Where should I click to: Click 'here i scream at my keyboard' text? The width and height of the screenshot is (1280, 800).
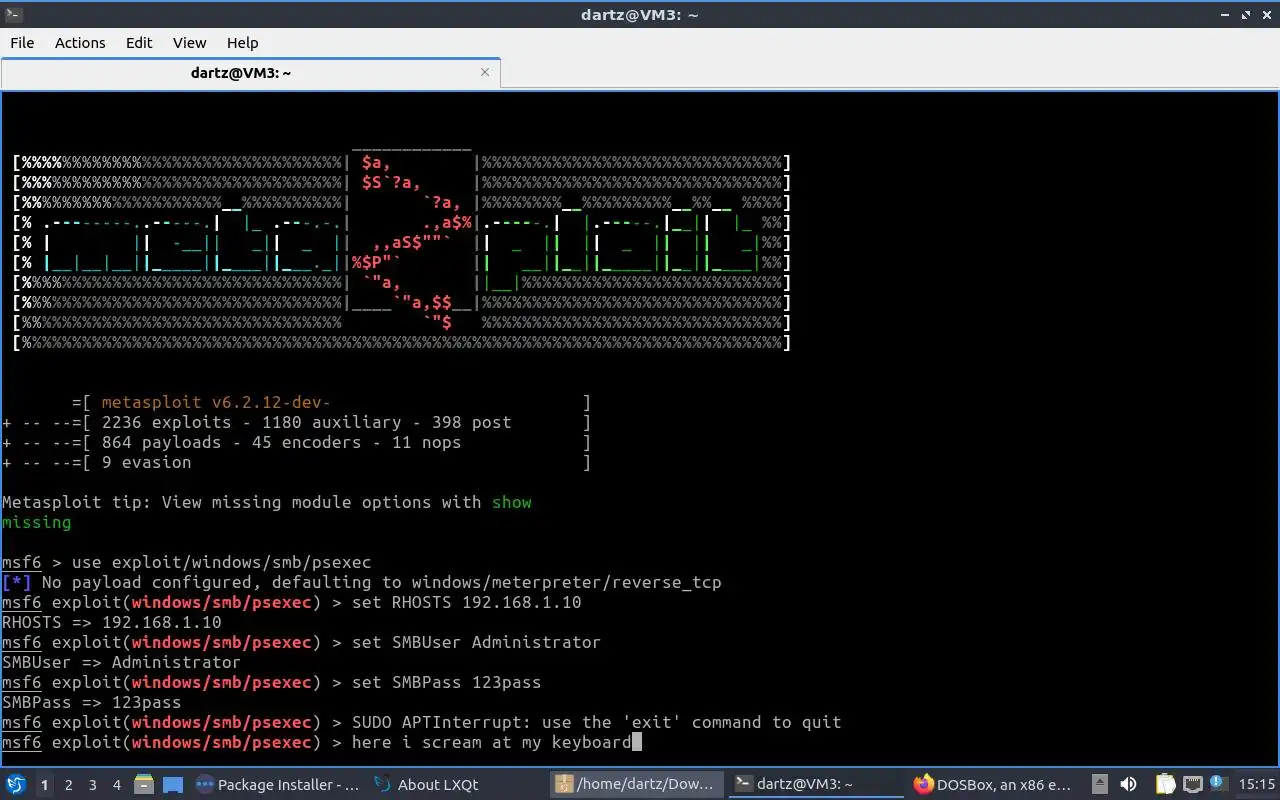[x=491, y=742]
